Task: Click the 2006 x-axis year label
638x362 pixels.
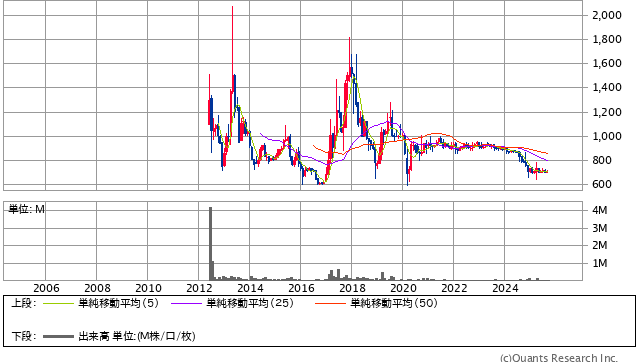Action: coord(46,288)
